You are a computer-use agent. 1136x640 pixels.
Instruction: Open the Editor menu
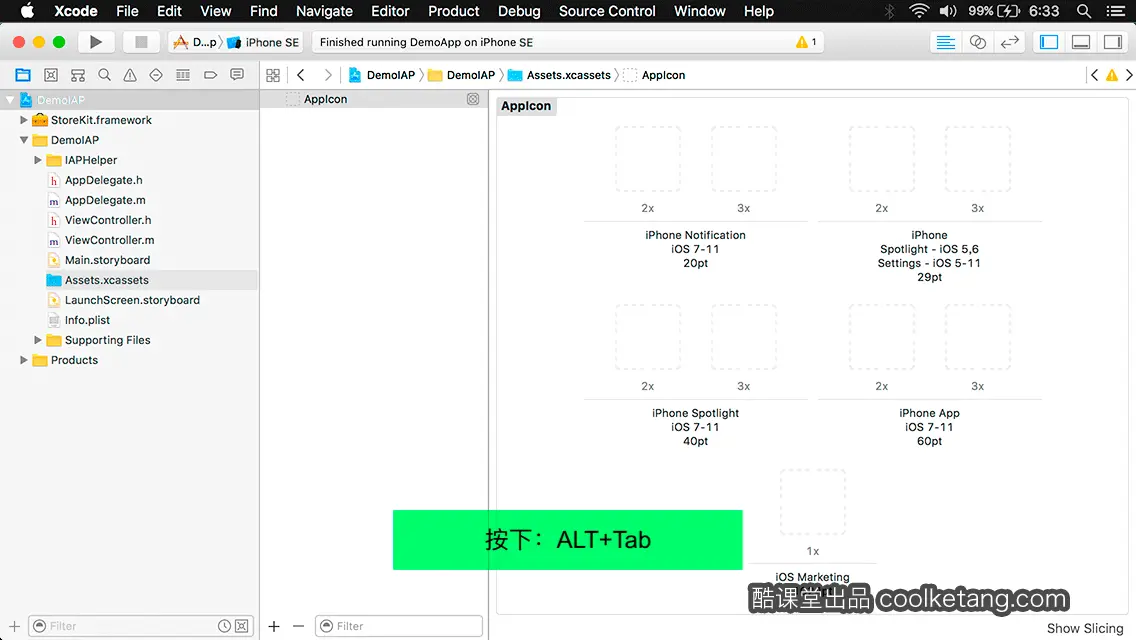tap(390, 11)
